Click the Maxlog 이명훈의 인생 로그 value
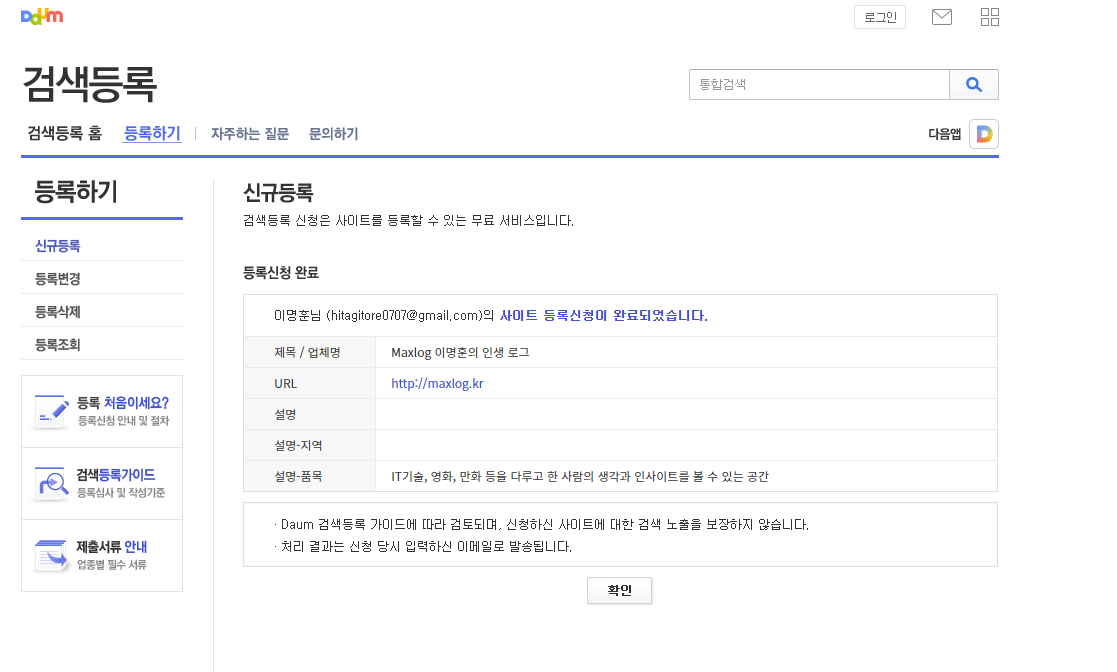This screenshot has height=672, width=1117. tap(460, 353)
